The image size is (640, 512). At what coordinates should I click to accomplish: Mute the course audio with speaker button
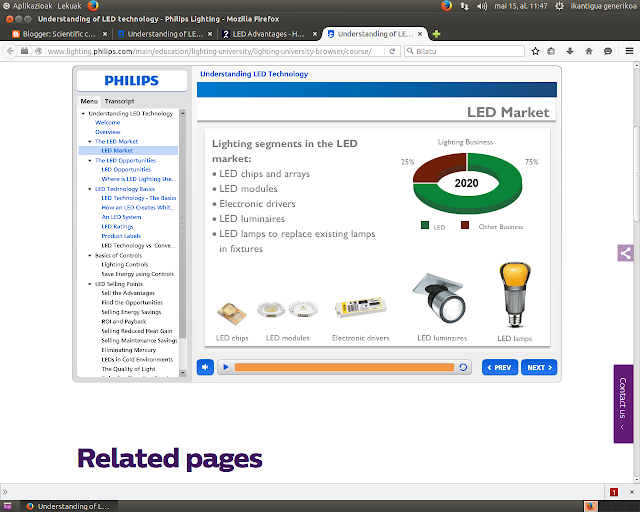pos(205,367)
